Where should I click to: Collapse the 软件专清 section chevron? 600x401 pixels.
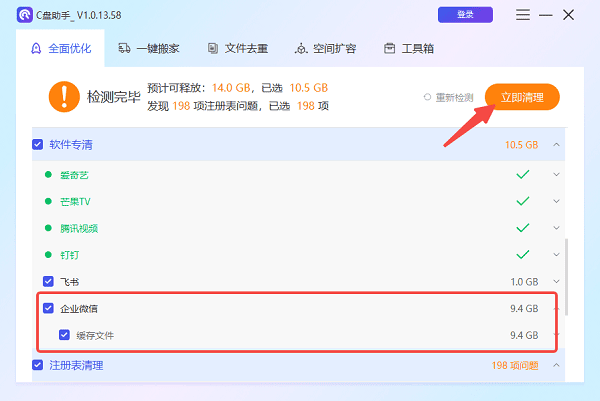click(x=556, y=145)
